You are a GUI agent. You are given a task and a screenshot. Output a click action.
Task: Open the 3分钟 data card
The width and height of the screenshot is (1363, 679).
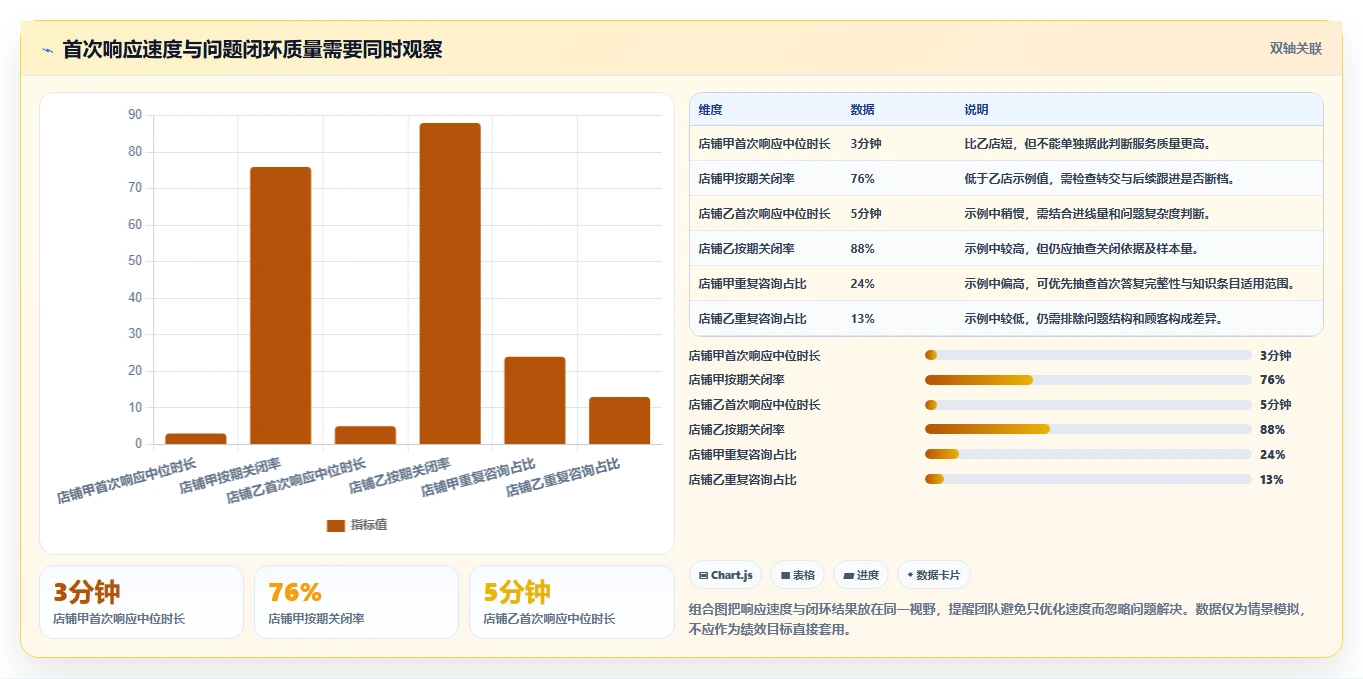coord(141,602)
